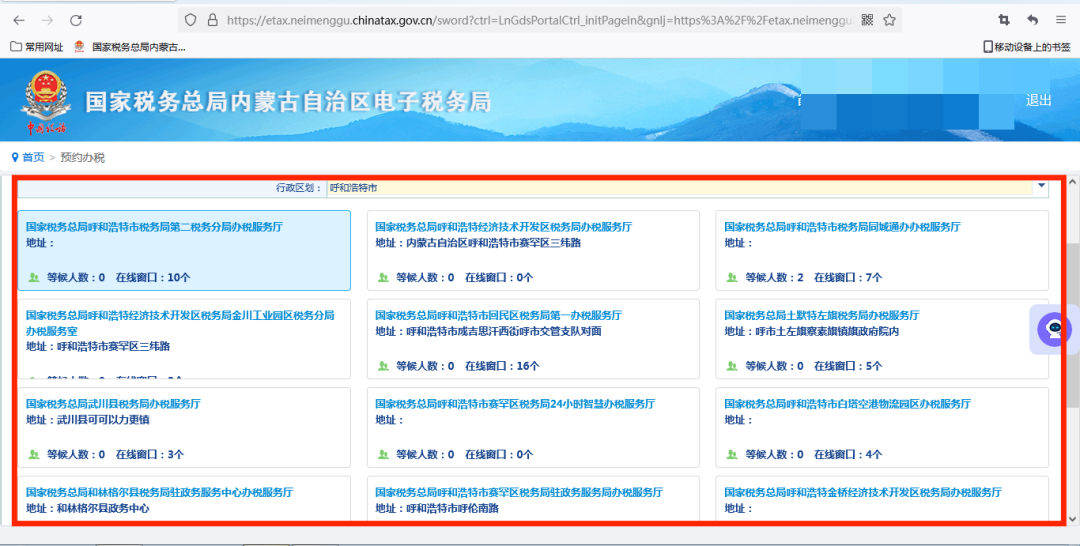Click the undo arrow toolbar icon

[x=1032, y=21]
